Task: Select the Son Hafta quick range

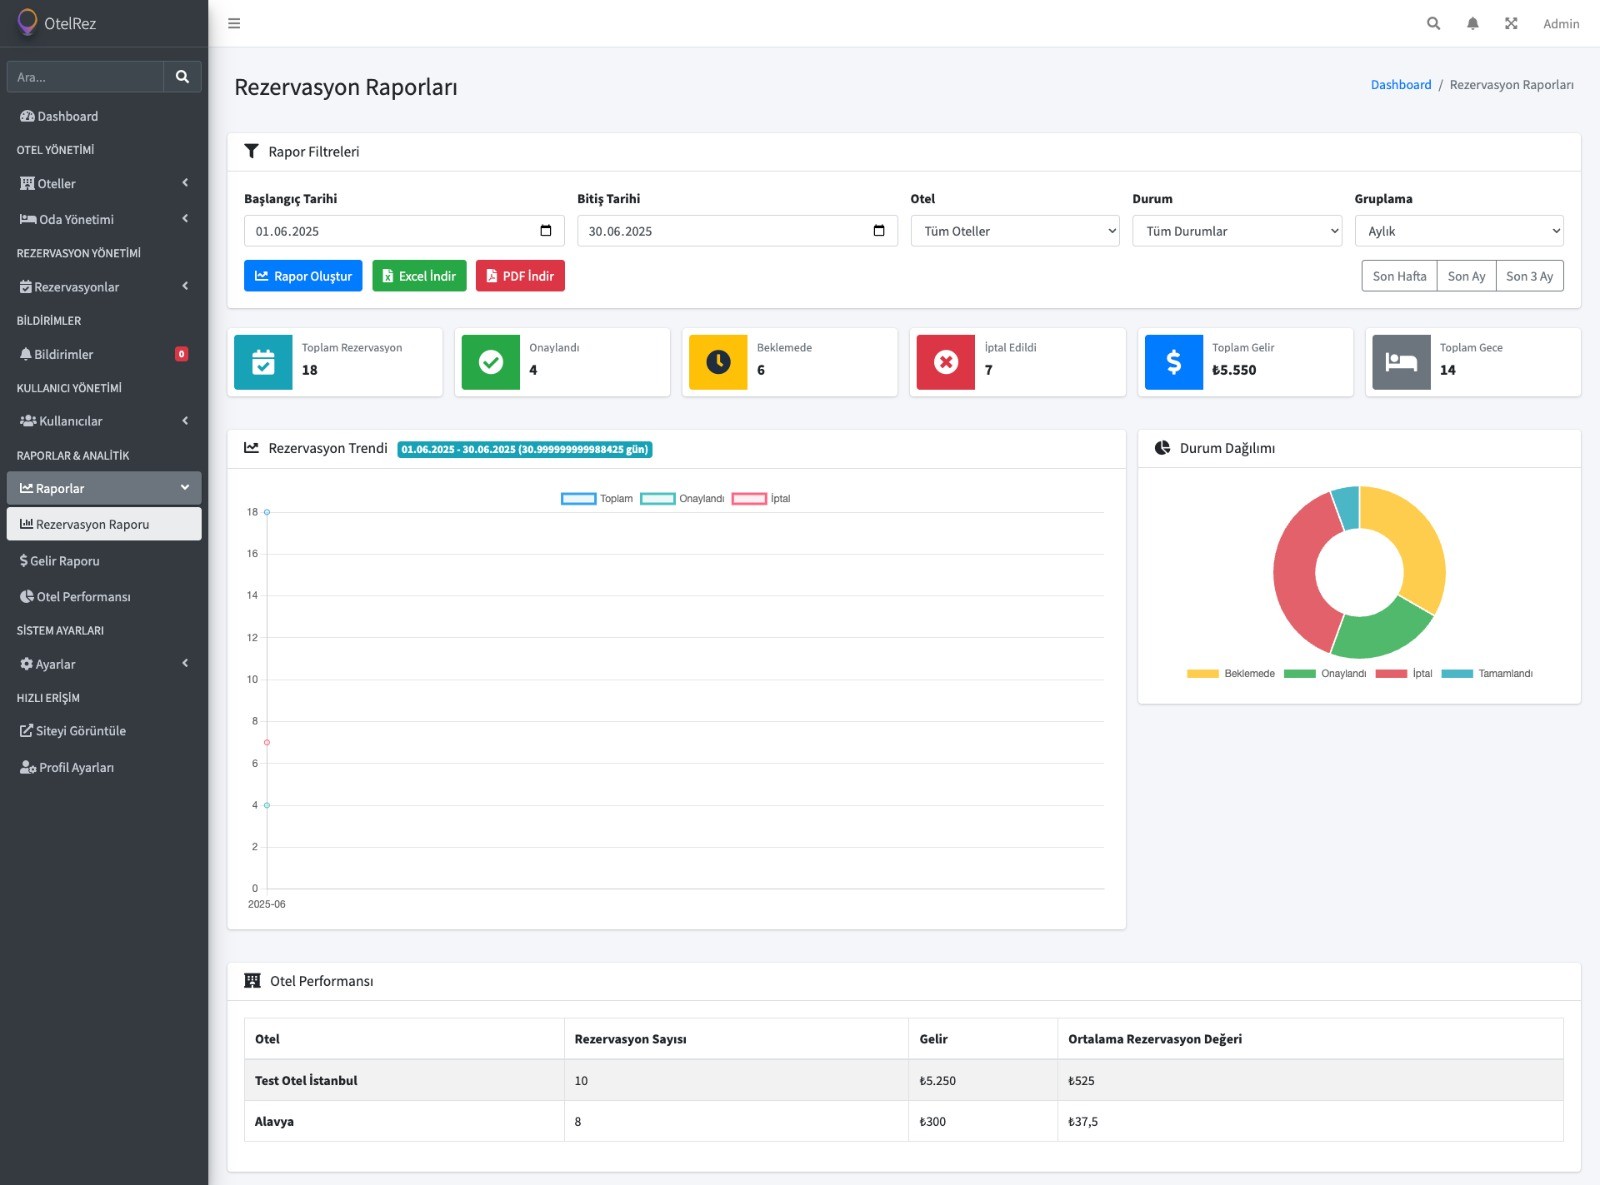Action: [1399, 276]
